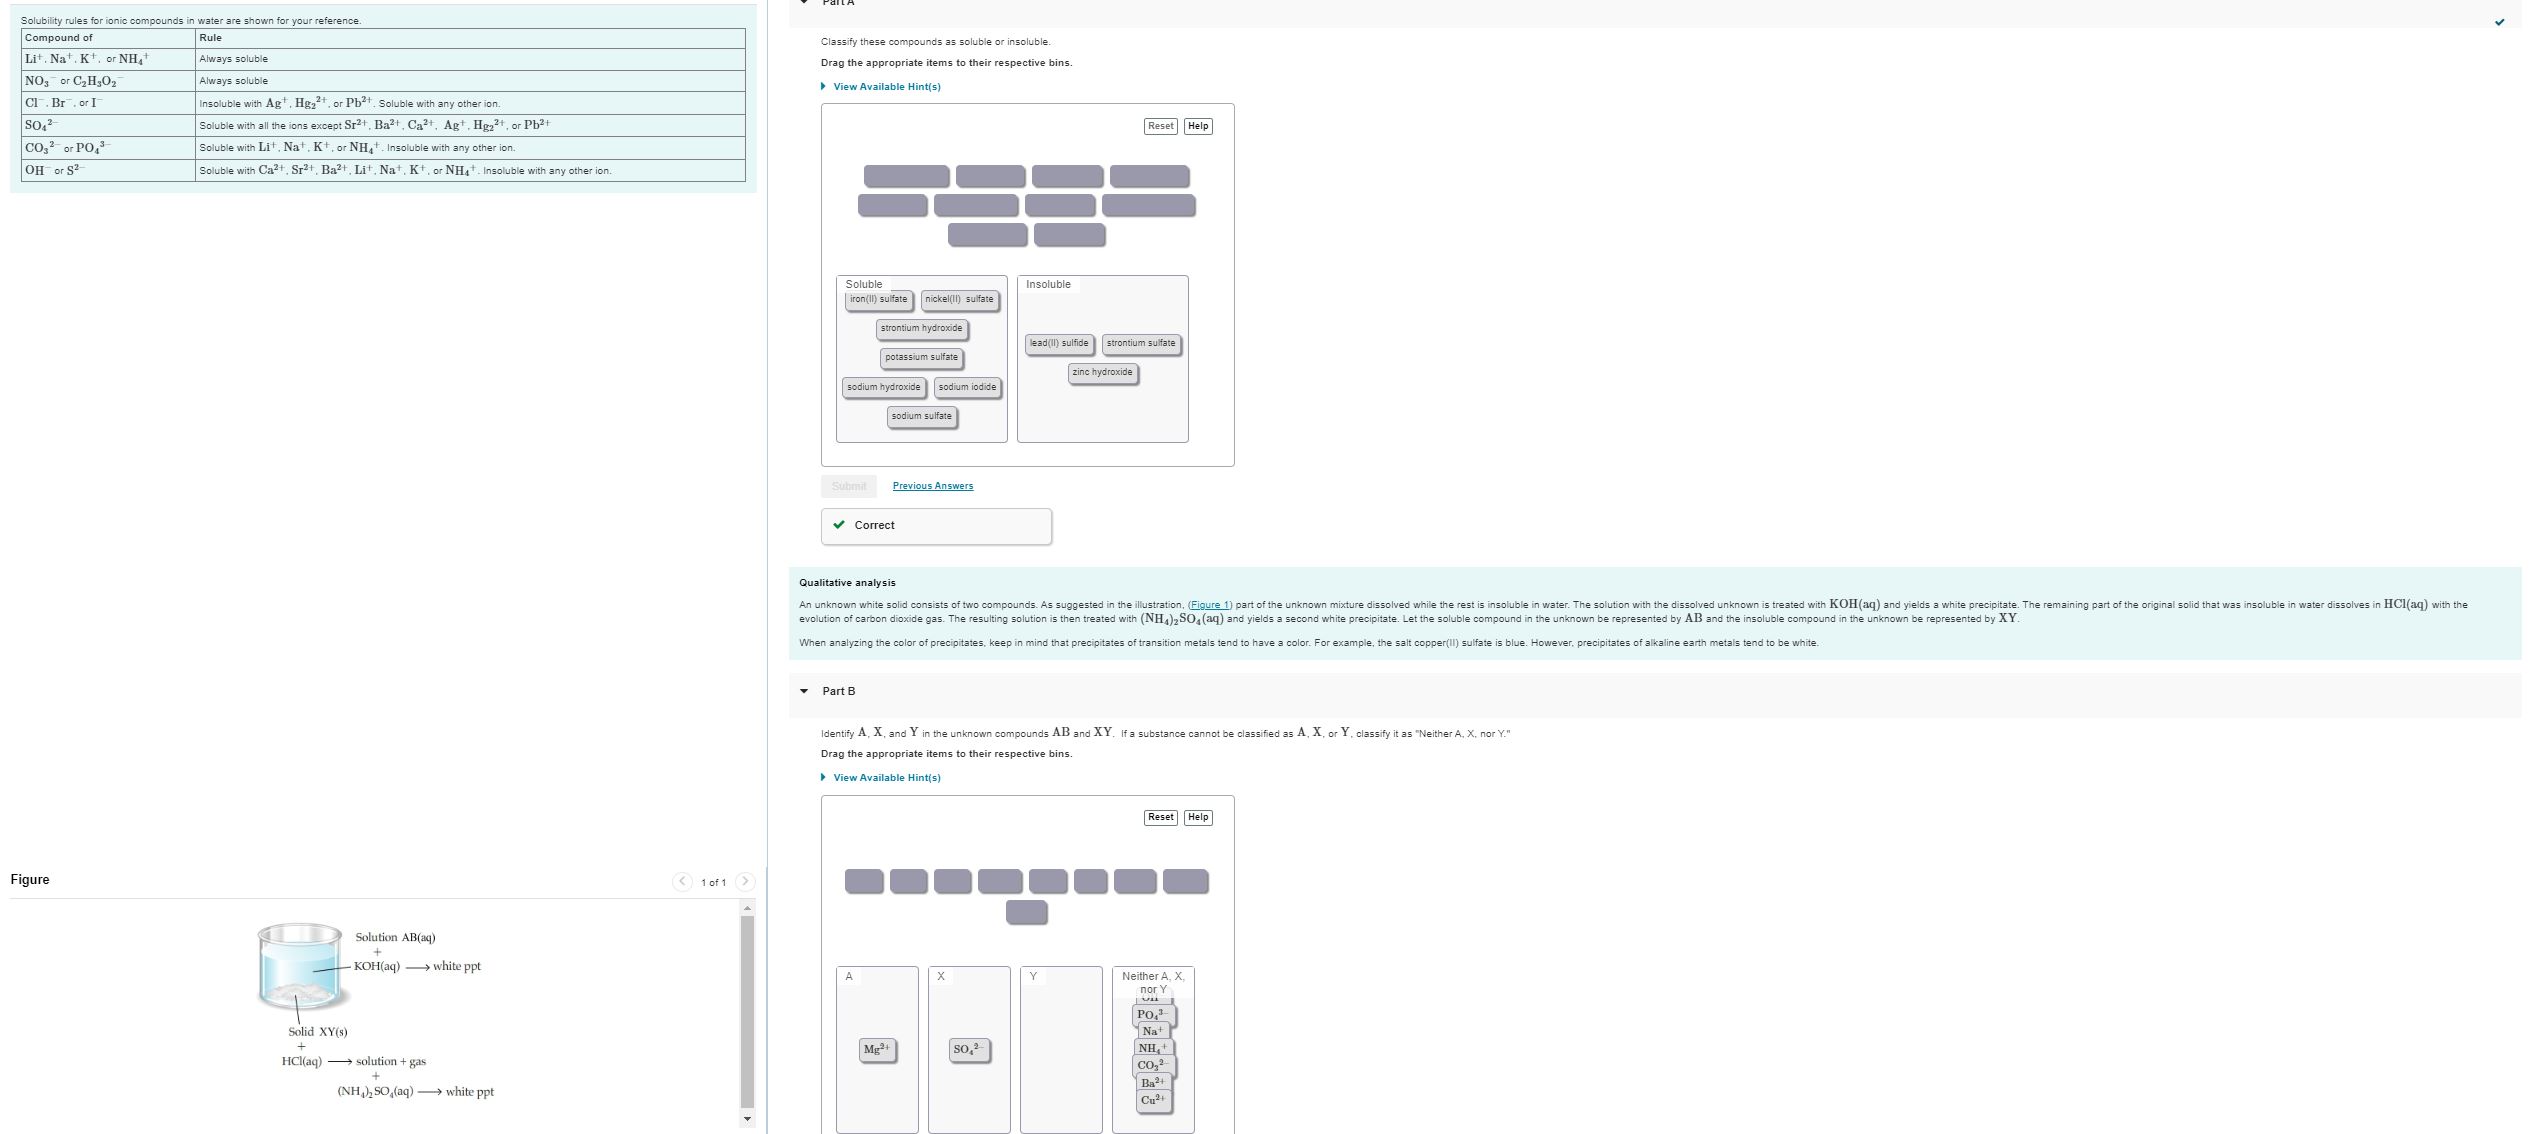Click the scroll-up arrow in the figure panel
Viewport: 2535px width, 1134px height.
coord(746,907)
